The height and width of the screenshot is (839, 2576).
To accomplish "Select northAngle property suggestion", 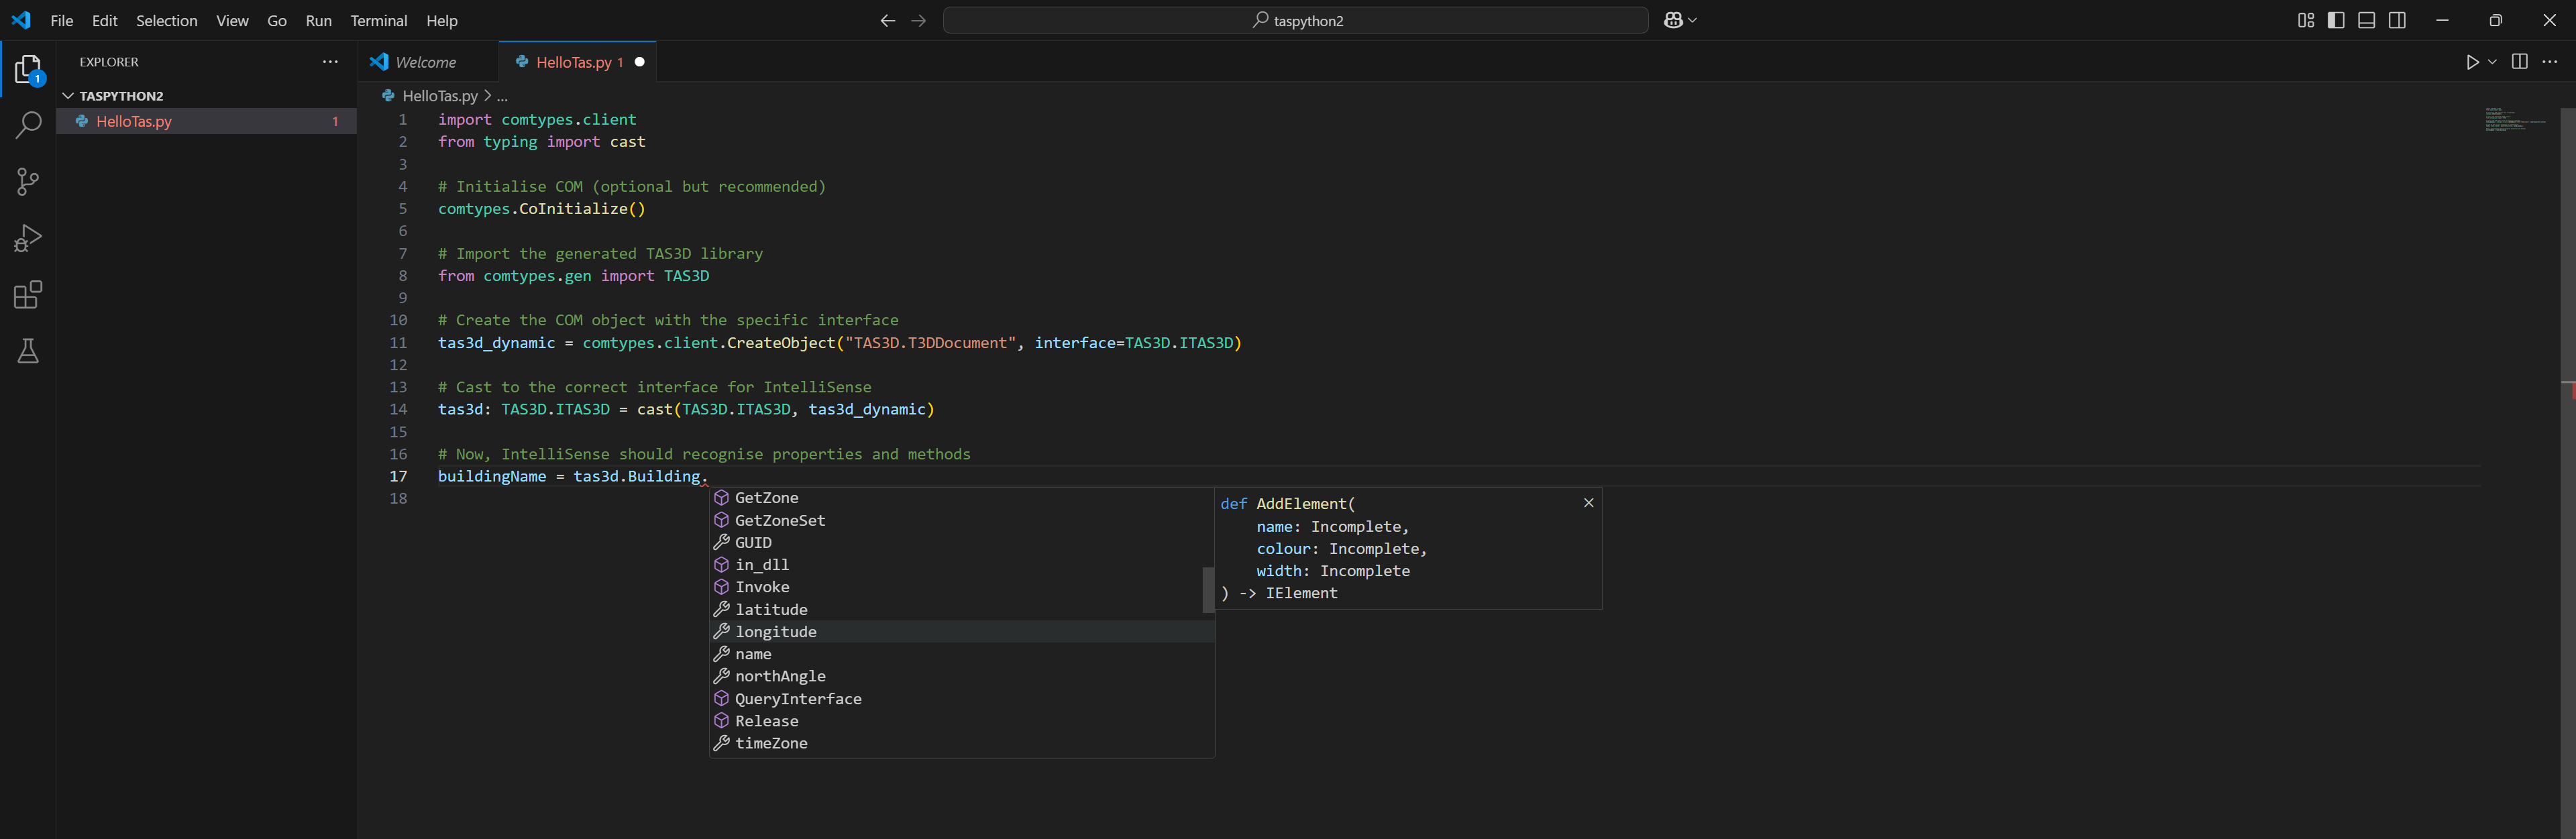I will coord(962,676).
